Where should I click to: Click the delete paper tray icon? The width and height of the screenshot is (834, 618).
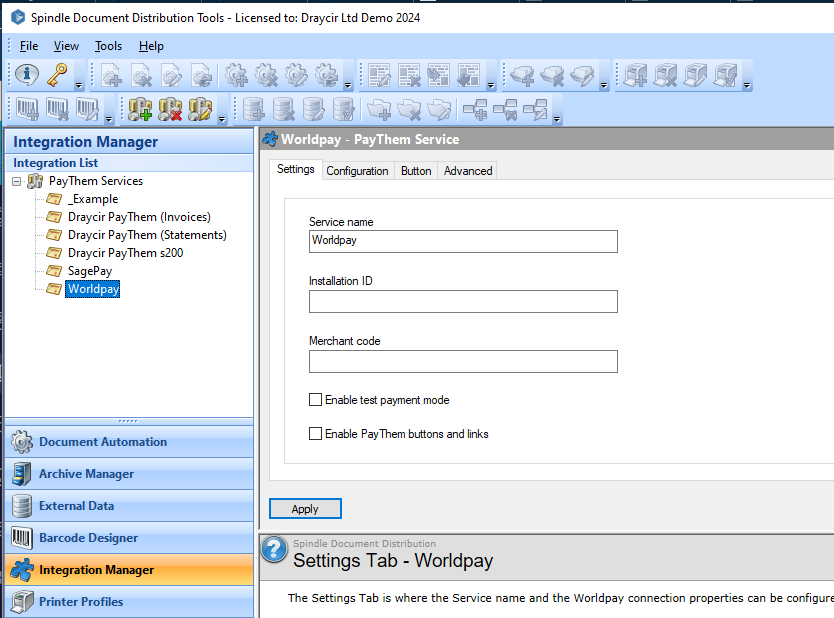(x=552, y=76)
